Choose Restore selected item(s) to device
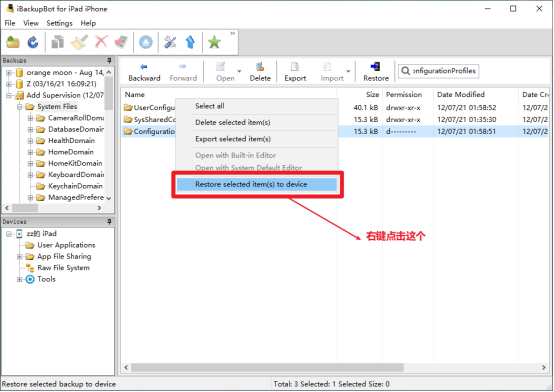This screenshot has height=392, width=554. pyautogui.click(x=256, y=185)
